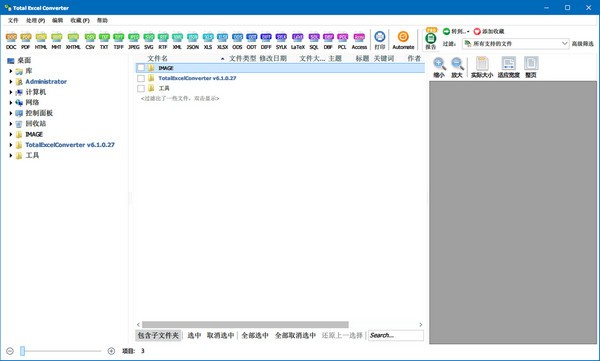This screenshot has height=361, width=600.
Task: Convert to CSV format
Action: point(90,41)
